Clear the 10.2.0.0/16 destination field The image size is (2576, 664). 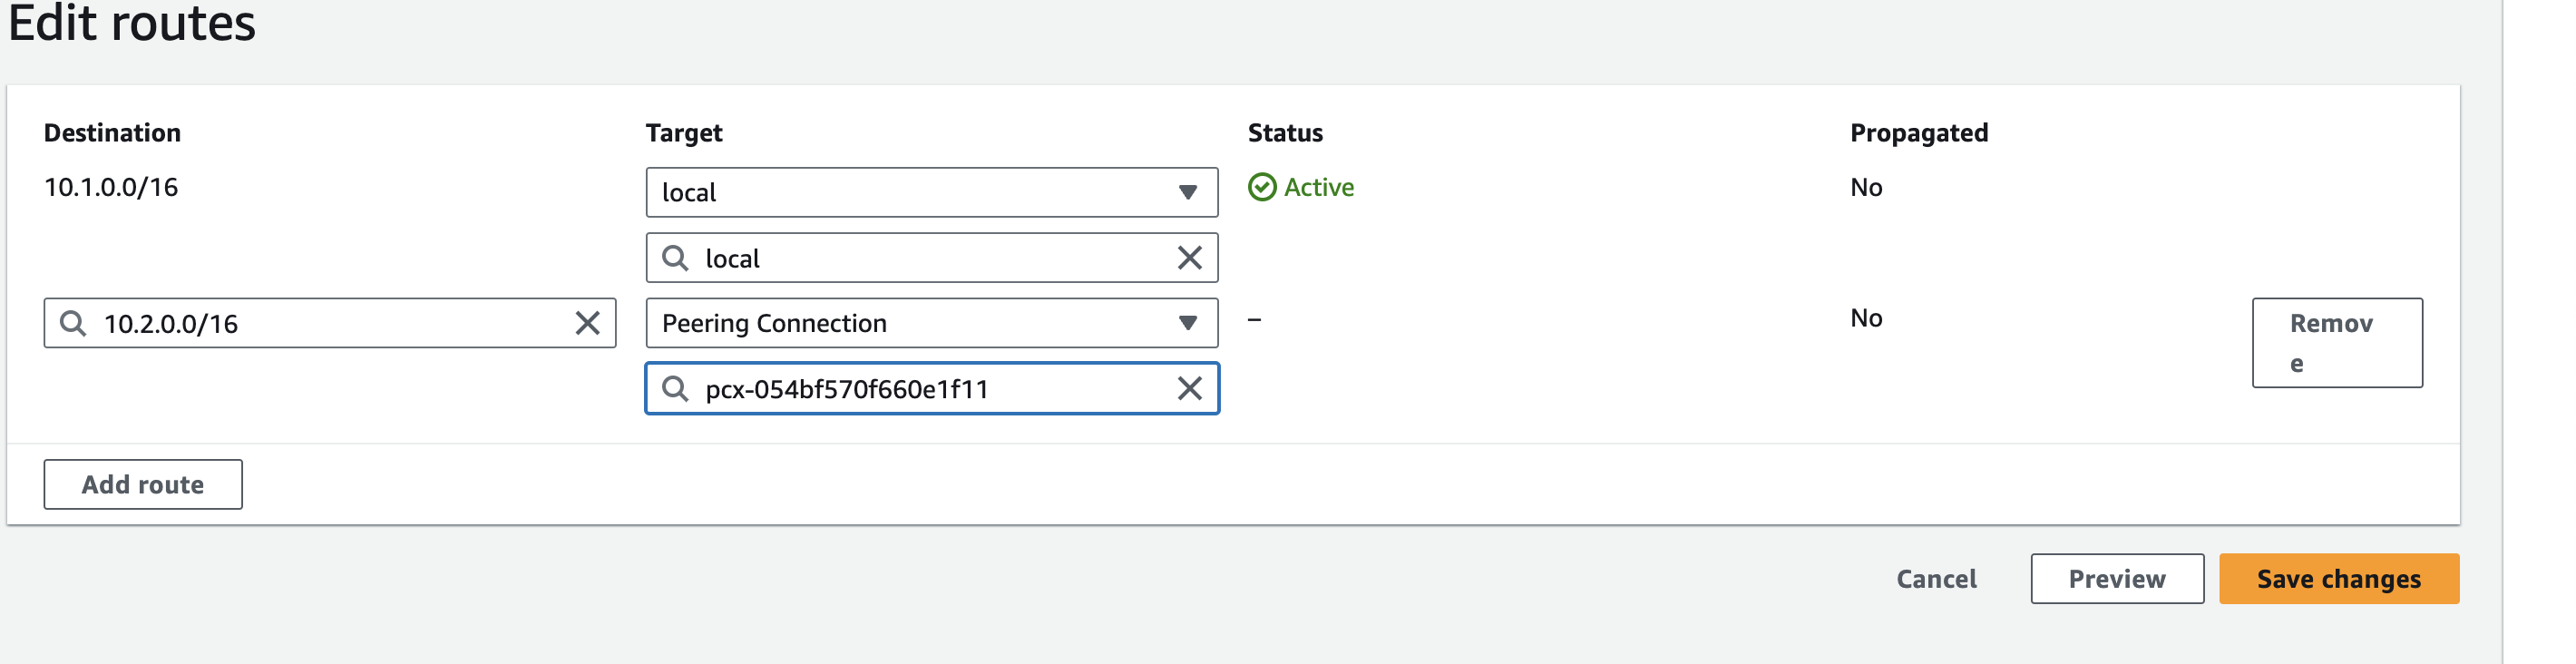[588, 323]
